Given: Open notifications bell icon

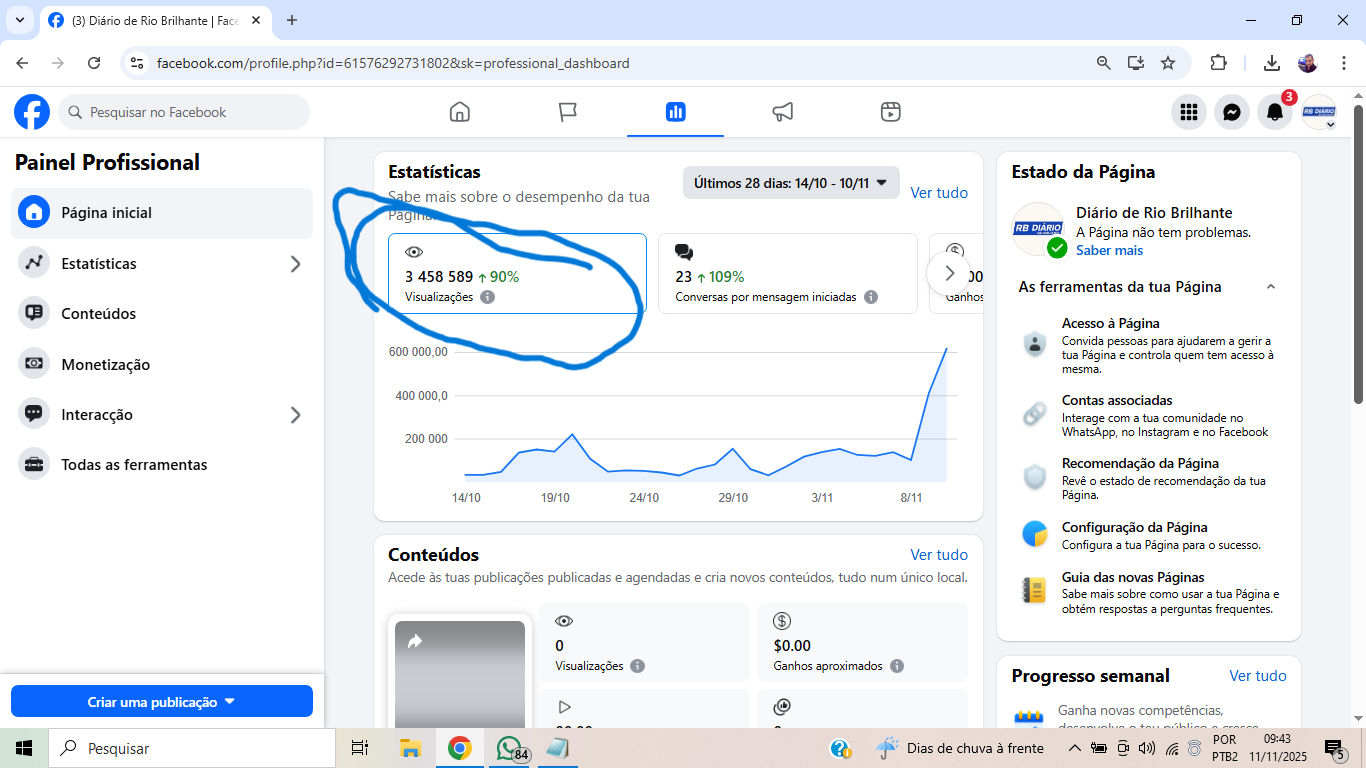Looking at the screenshot, I should (x=1275, y=113).
